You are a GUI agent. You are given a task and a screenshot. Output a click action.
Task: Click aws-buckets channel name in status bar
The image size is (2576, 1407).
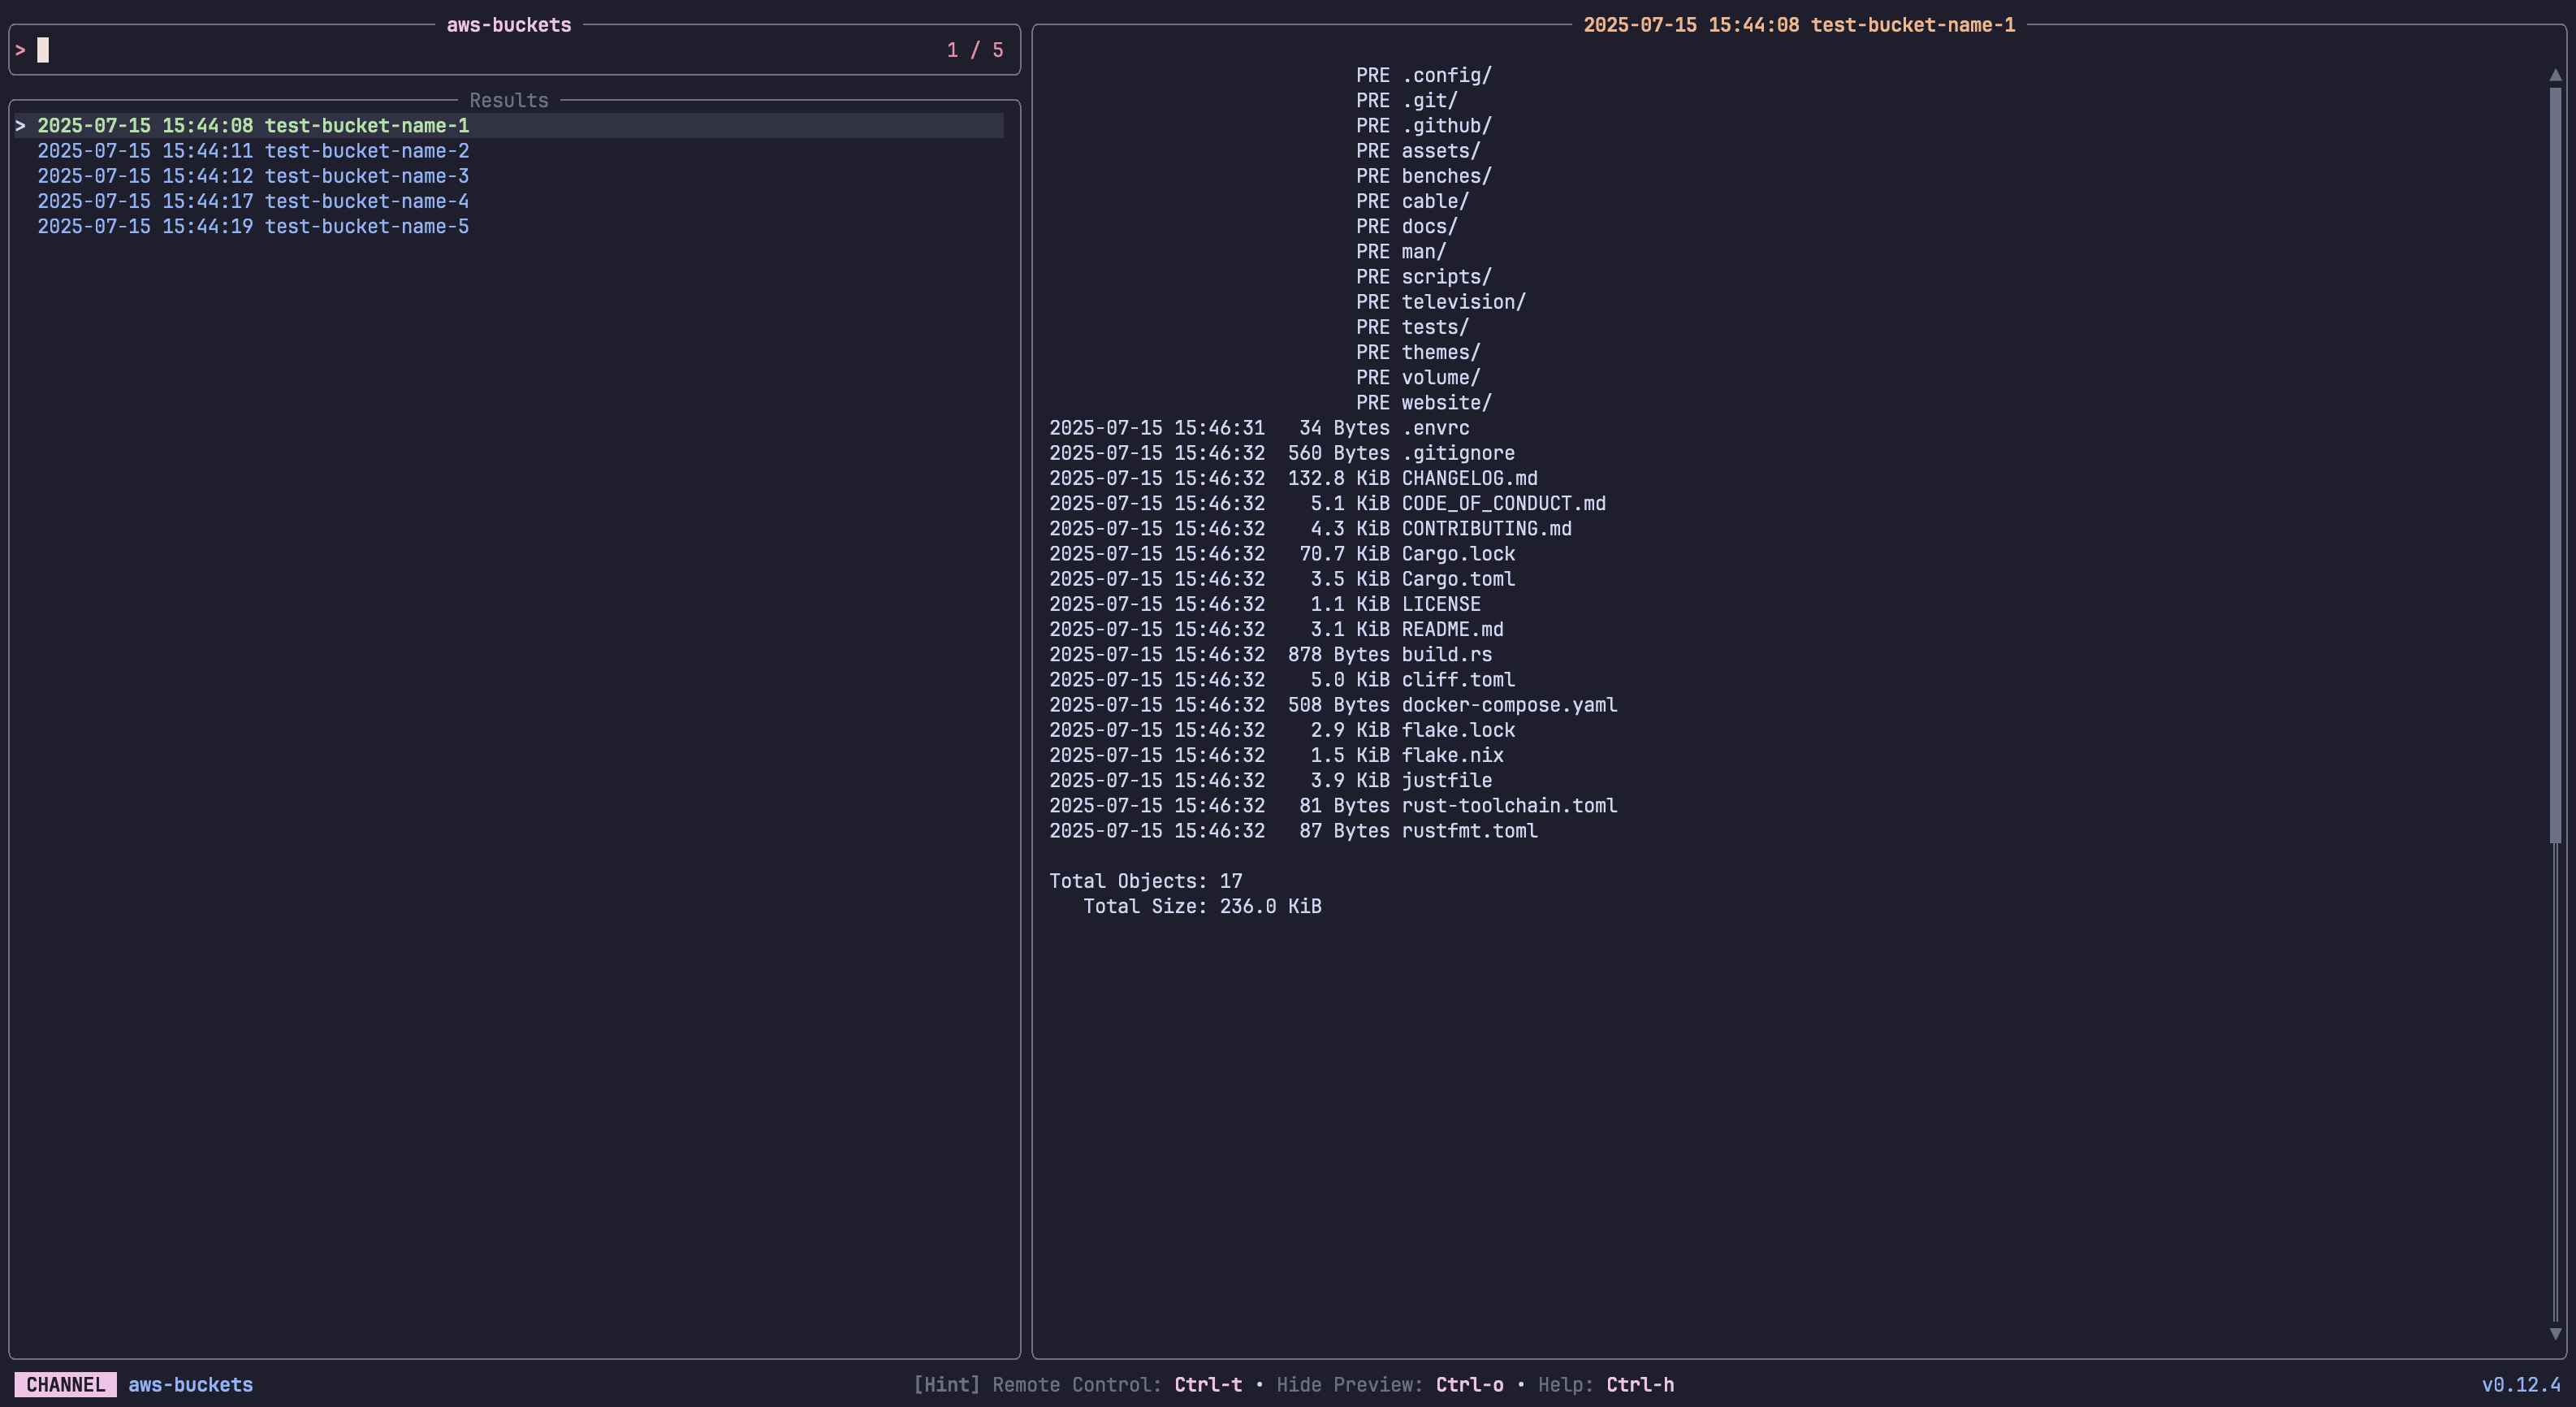point(190,1385)
